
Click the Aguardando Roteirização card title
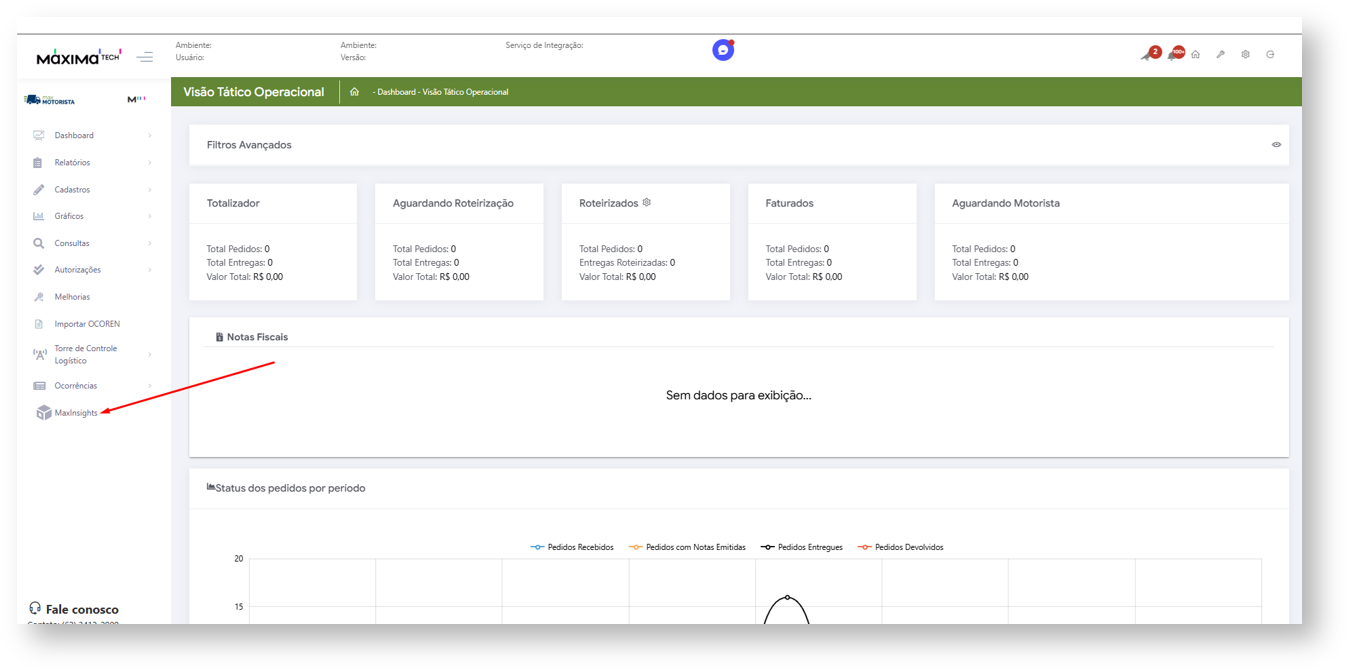[453, 203]
